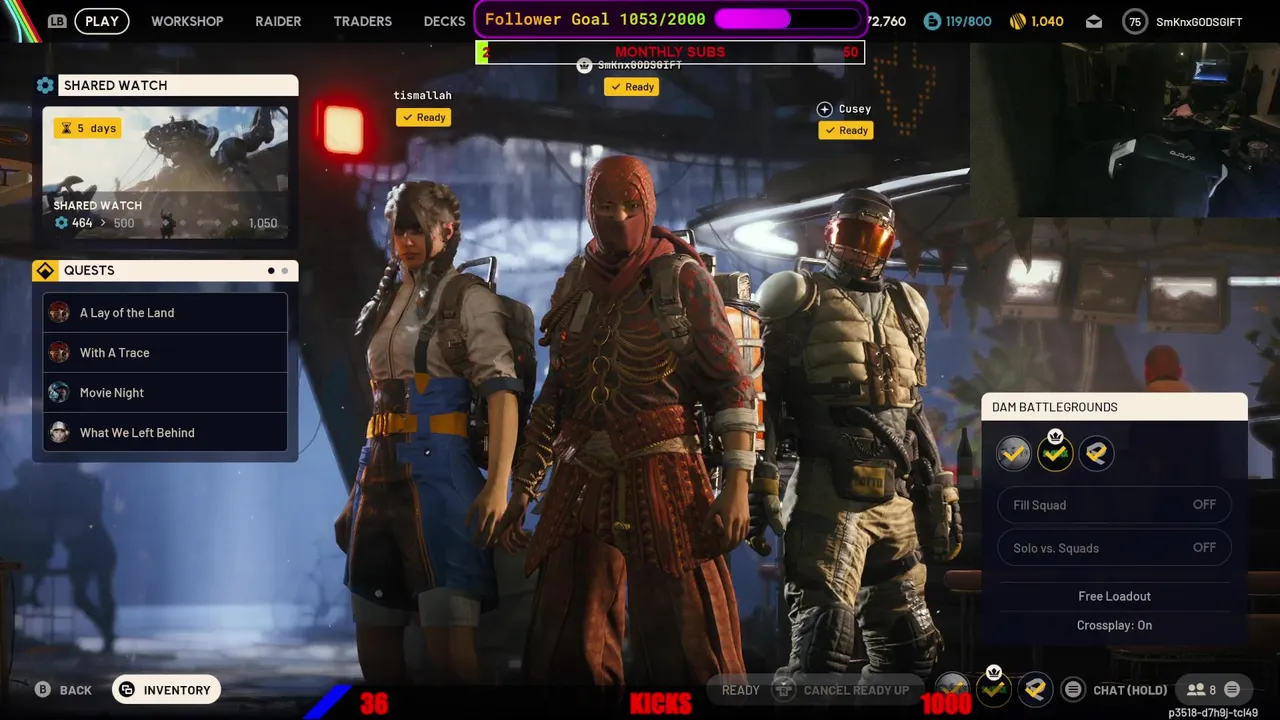Click the menu icon after player count 8
The image size is (1280, 720).
click(x=1232, y=690)
